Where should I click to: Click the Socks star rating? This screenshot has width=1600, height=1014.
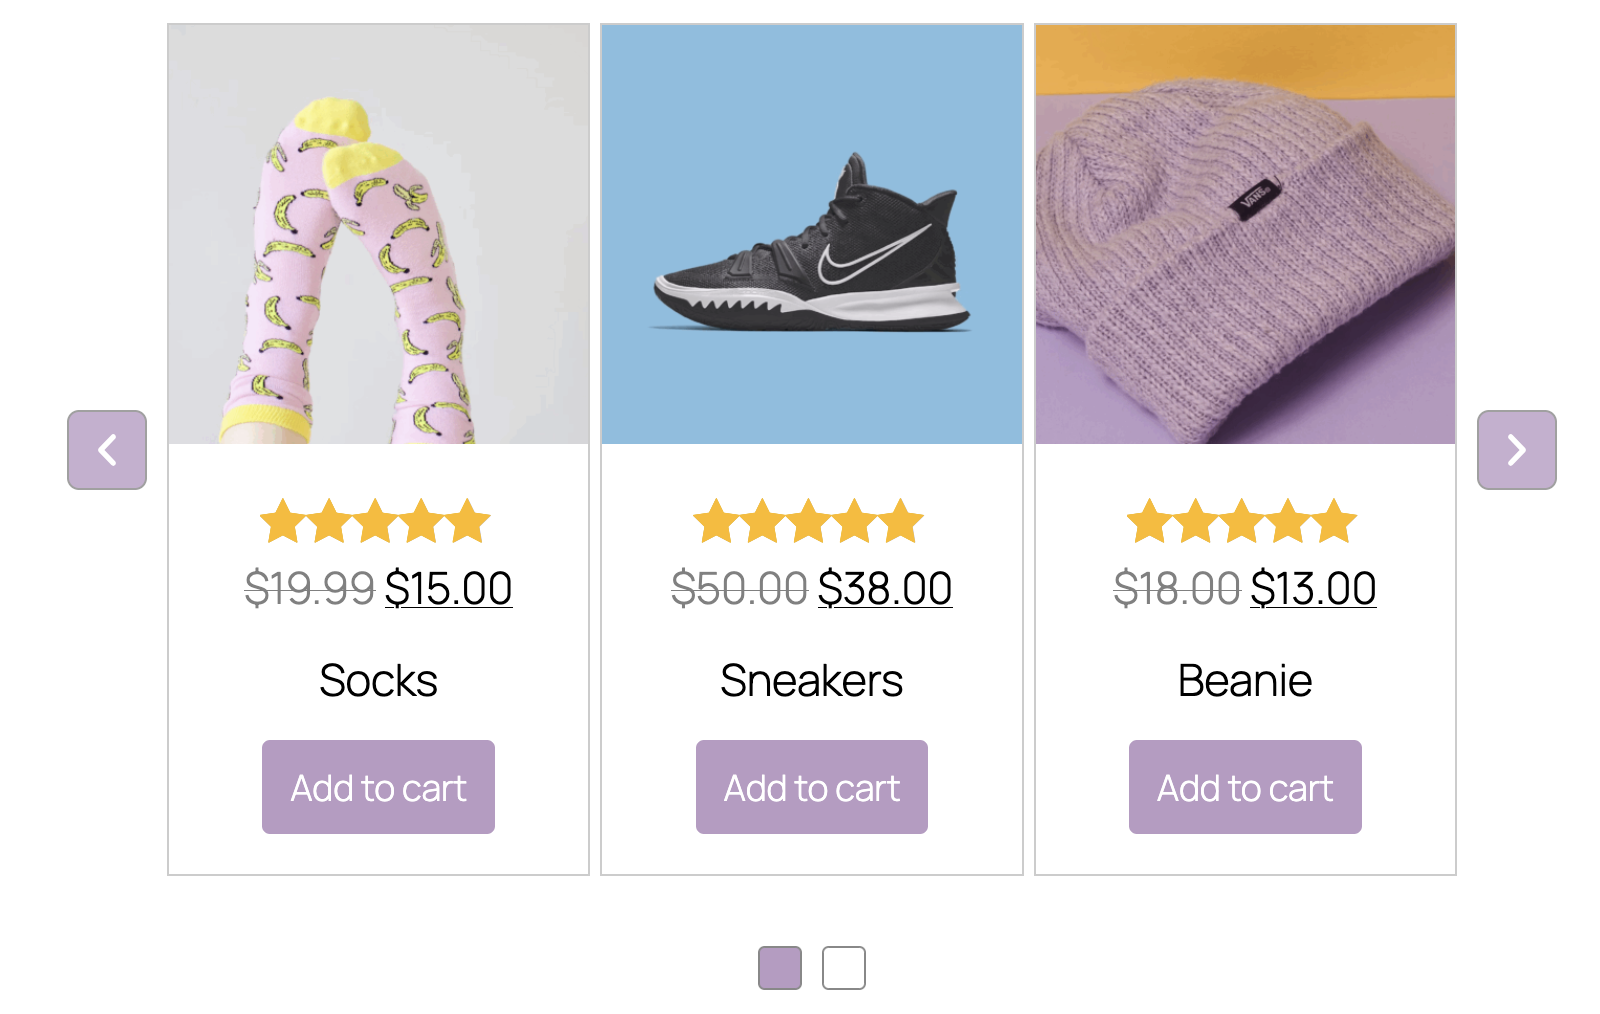point(375,521)
